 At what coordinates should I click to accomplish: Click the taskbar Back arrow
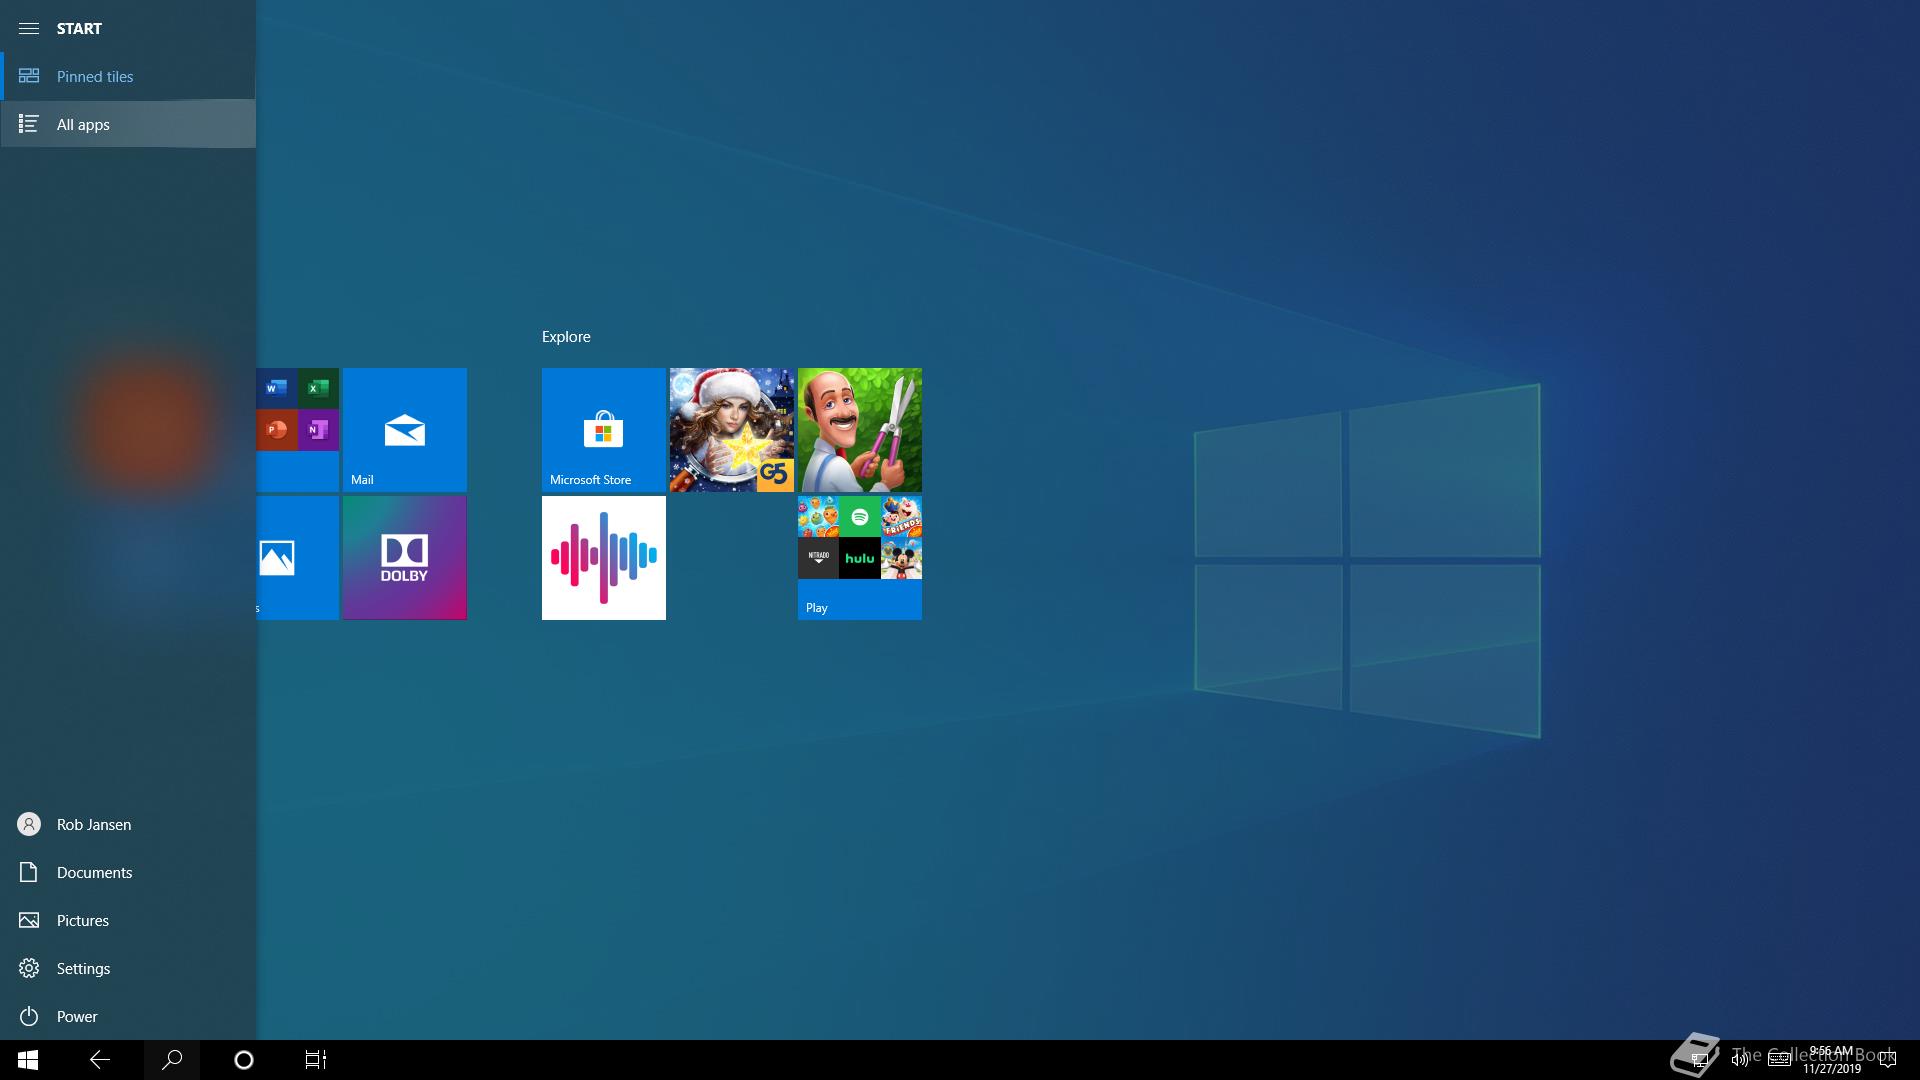(100, 1060)
